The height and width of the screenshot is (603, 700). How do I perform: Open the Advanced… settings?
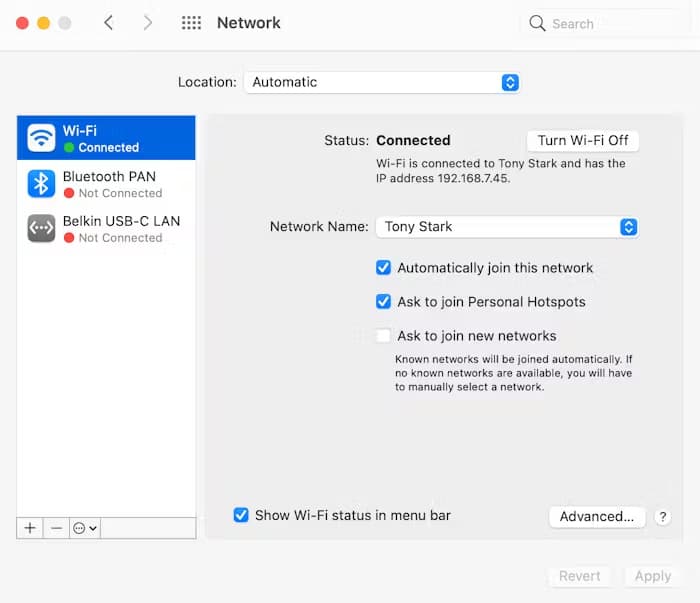[x=597, y=516]
